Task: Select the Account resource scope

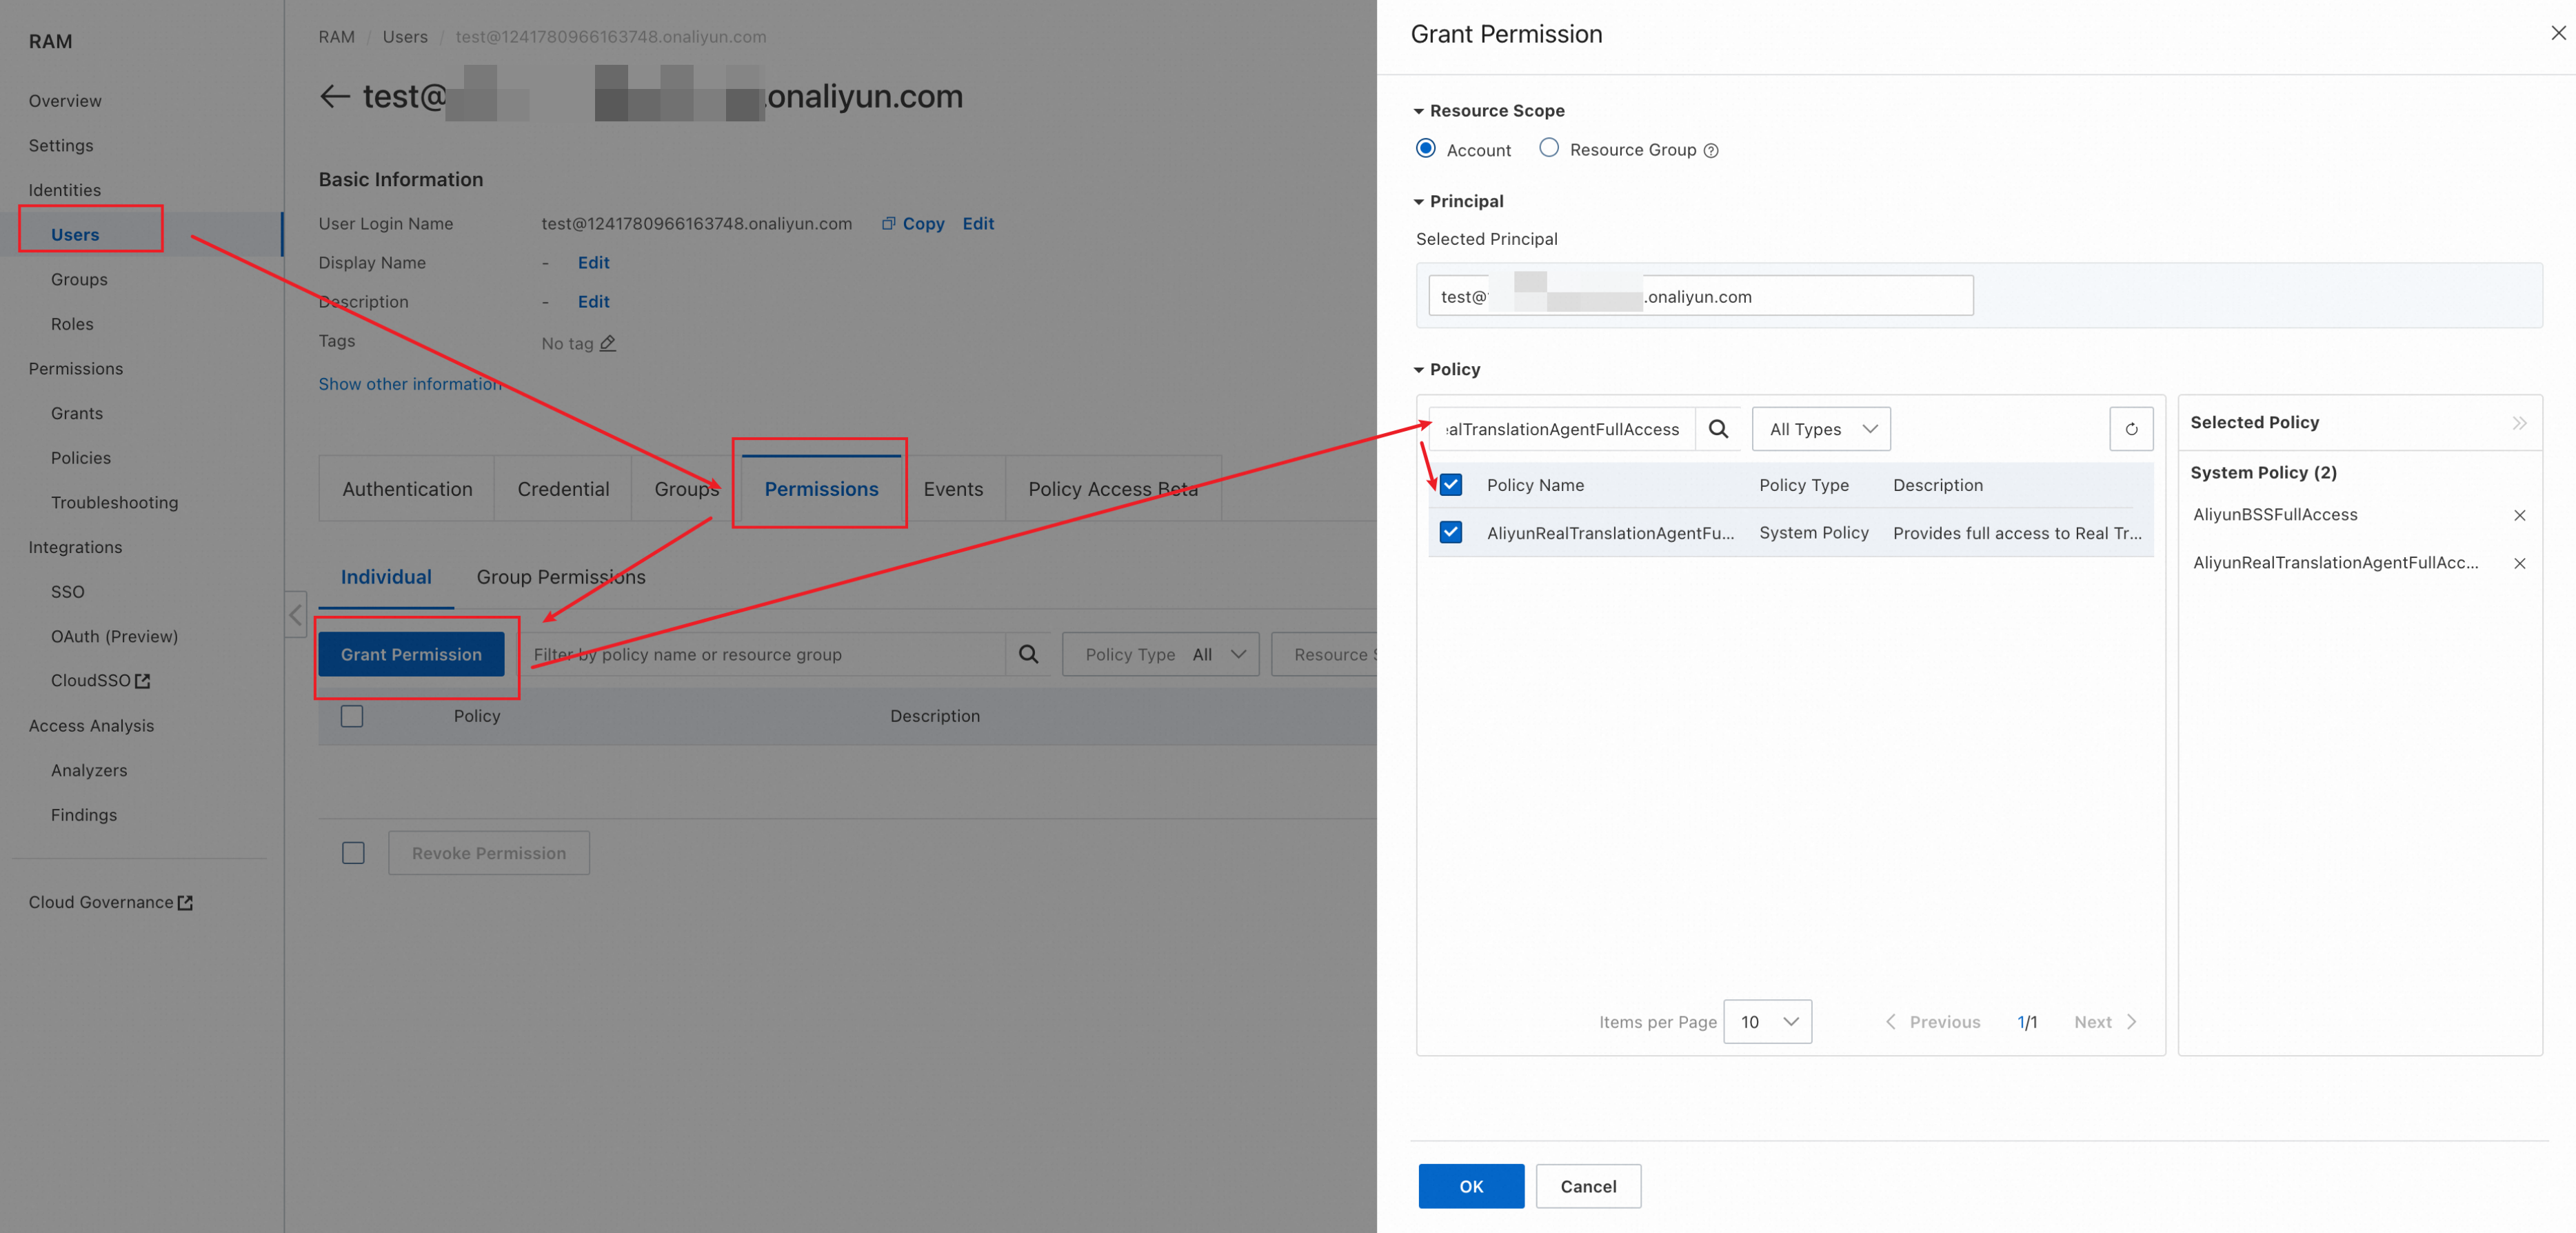Action: 1426,149
